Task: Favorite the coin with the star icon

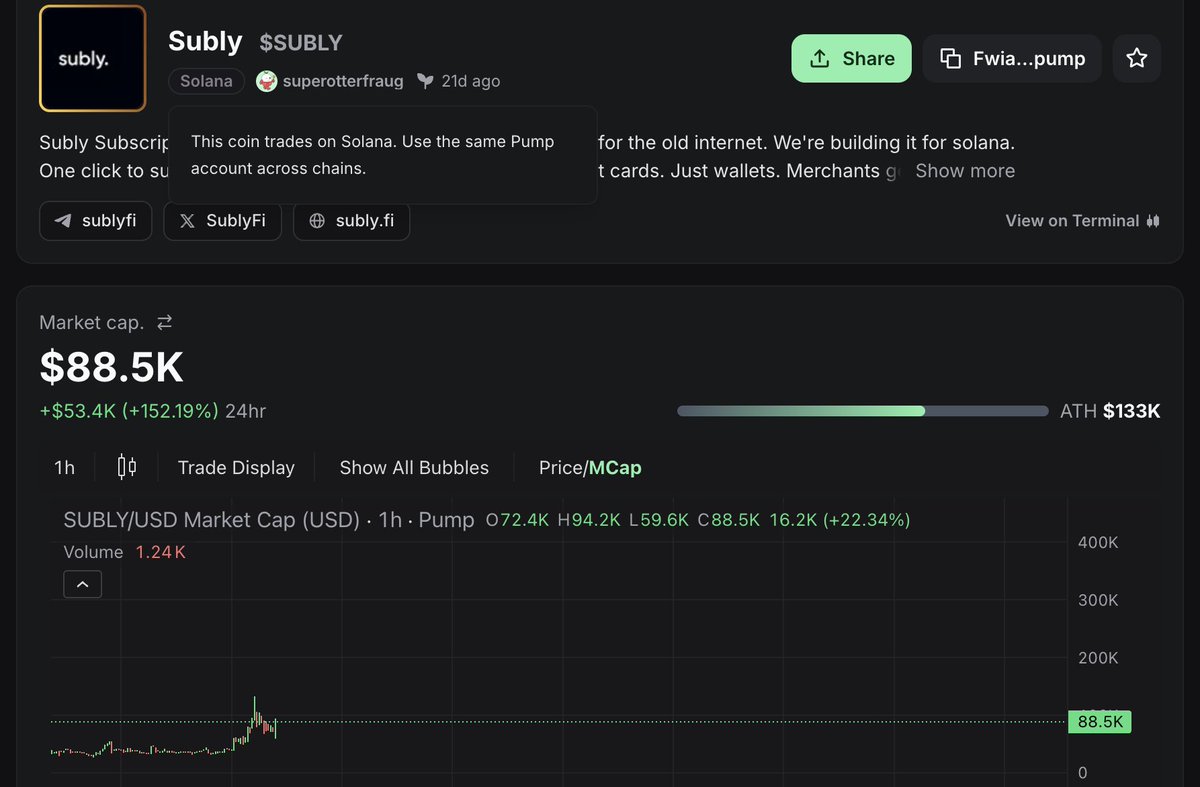Action: [x=1137, y=58]
